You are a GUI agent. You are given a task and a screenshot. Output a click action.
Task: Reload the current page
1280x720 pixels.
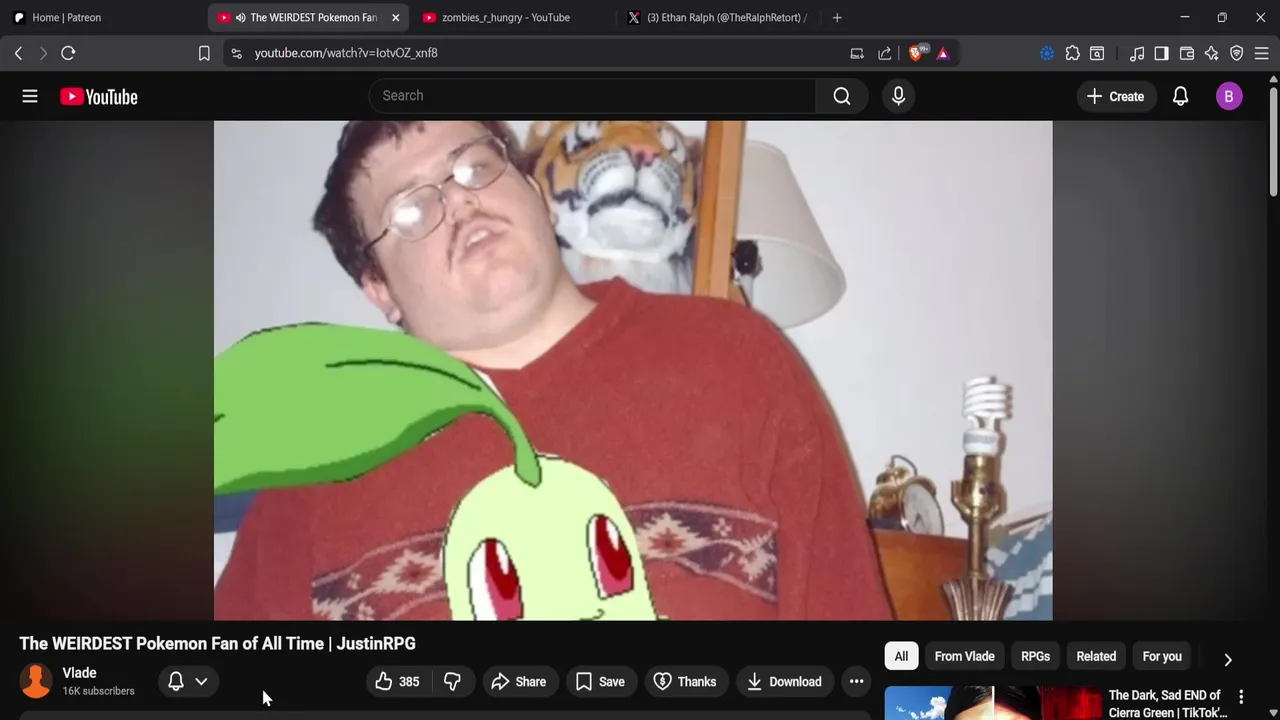(68, 53)
